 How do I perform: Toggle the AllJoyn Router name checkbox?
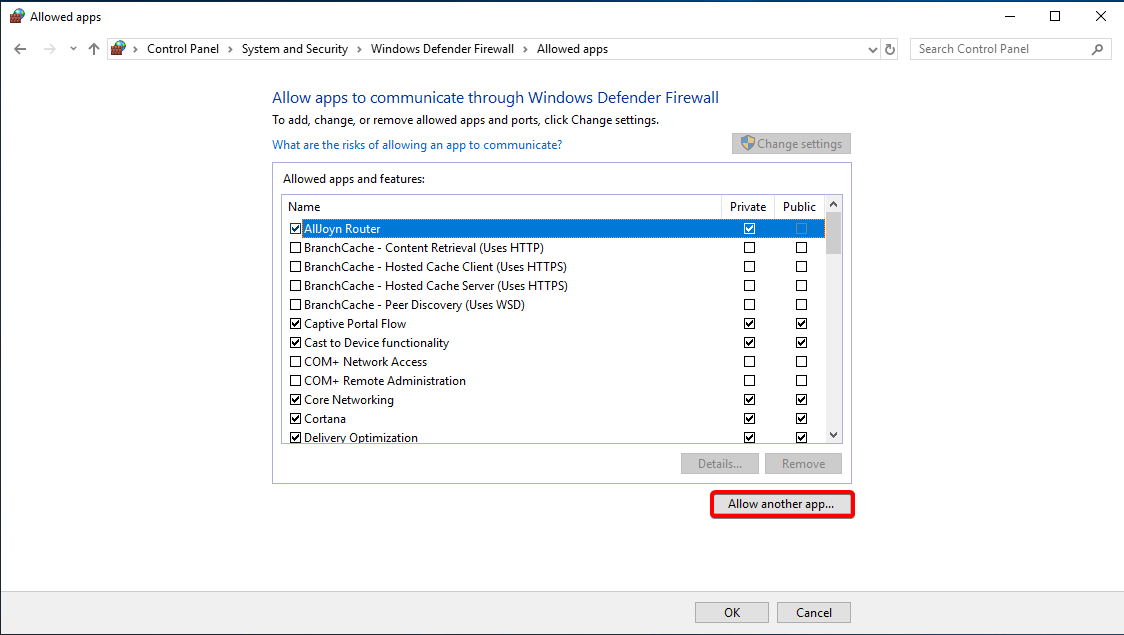[295, 229]
